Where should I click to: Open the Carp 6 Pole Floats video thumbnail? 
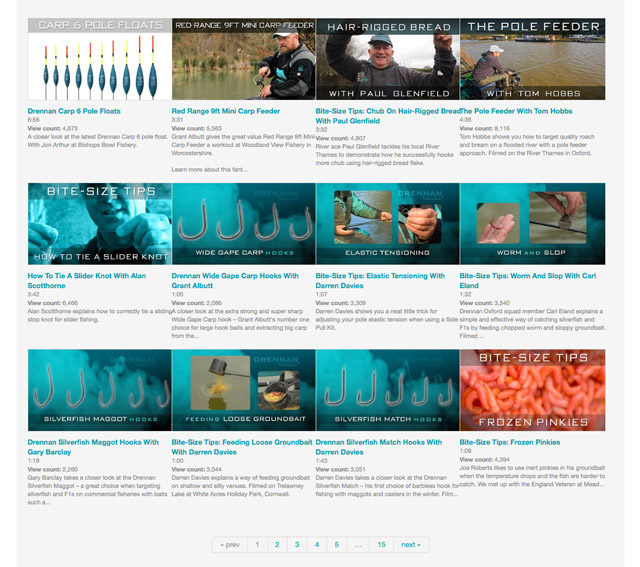coord(100,59)
